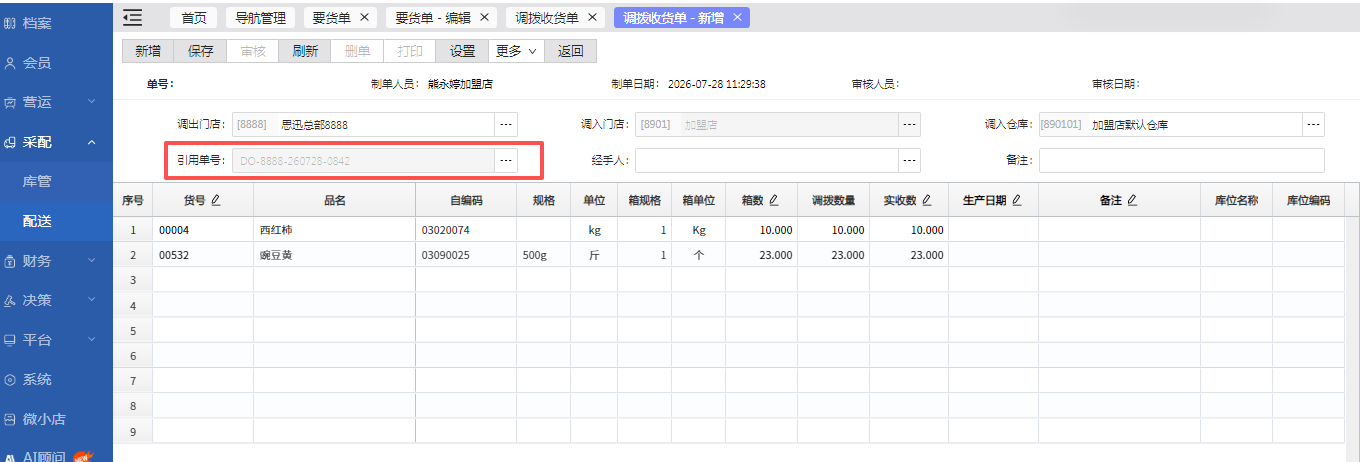The height and width of the screenshot is (462, 1360).
Task: Click the 品名 column header
Action: tap(335, 200)
